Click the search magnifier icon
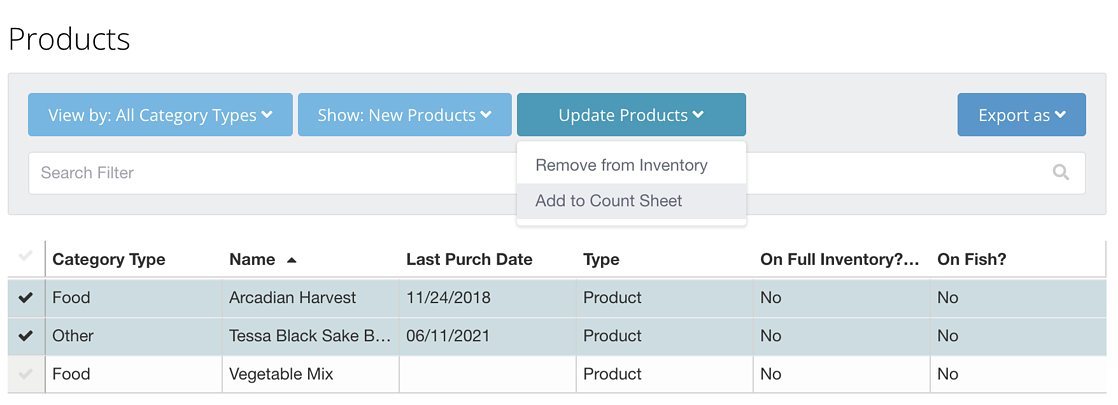Screen dimensions: 1118x405 (x=1060, y=173)
